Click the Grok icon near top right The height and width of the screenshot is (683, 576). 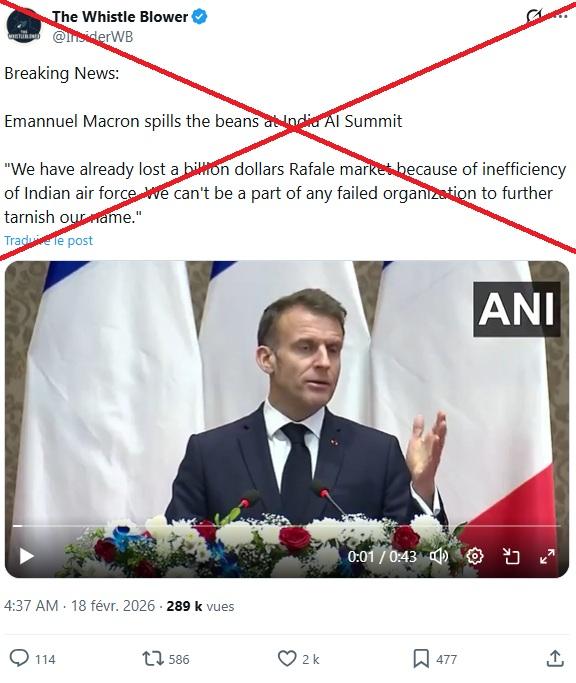(534, 17)
